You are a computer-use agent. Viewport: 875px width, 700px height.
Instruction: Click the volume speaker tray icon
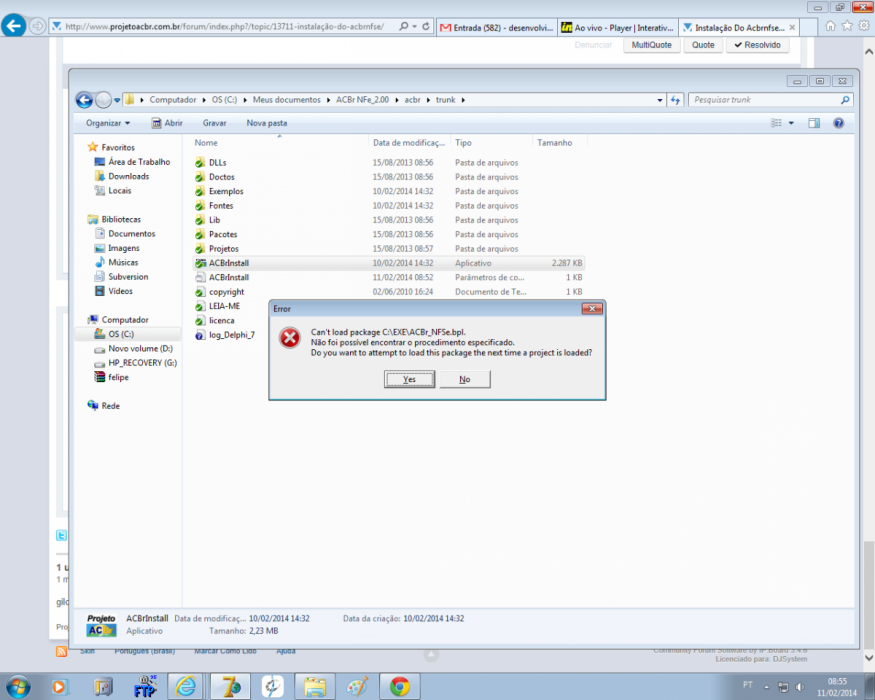click(800, 687)
